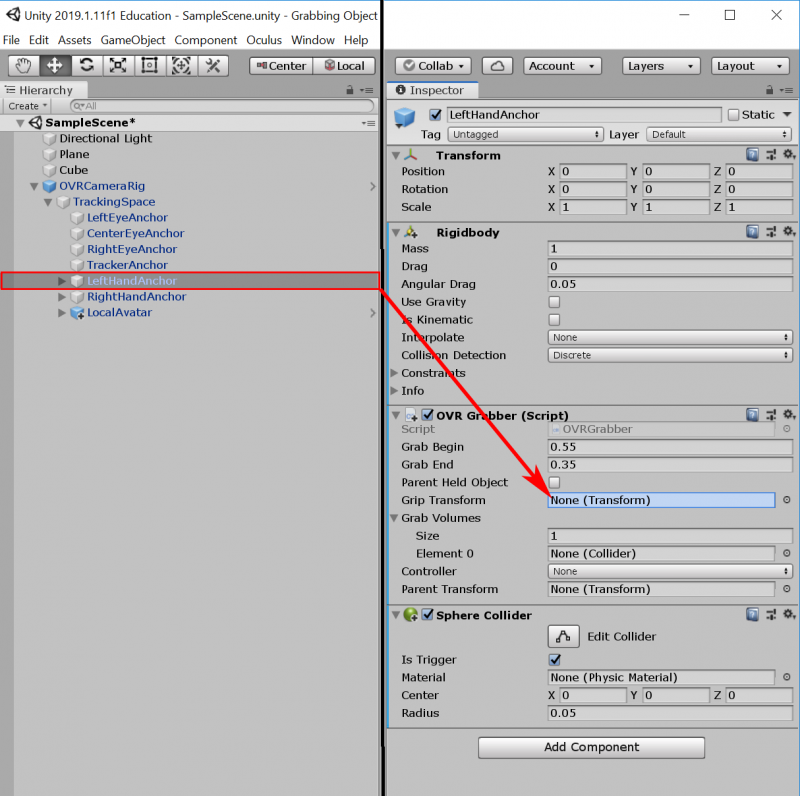Open Sphere Collider component gear menu
Image resolution: width=800 pixels, height=796 pixels.
[x=789, y=614]
